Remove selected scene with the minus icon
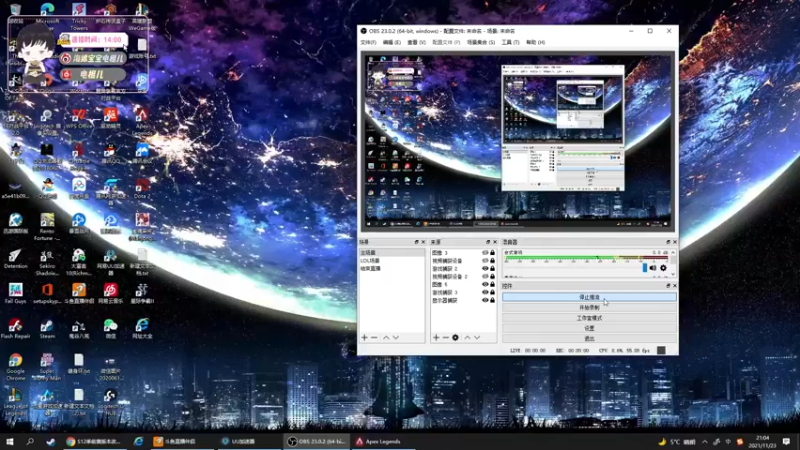 (374, 337)
